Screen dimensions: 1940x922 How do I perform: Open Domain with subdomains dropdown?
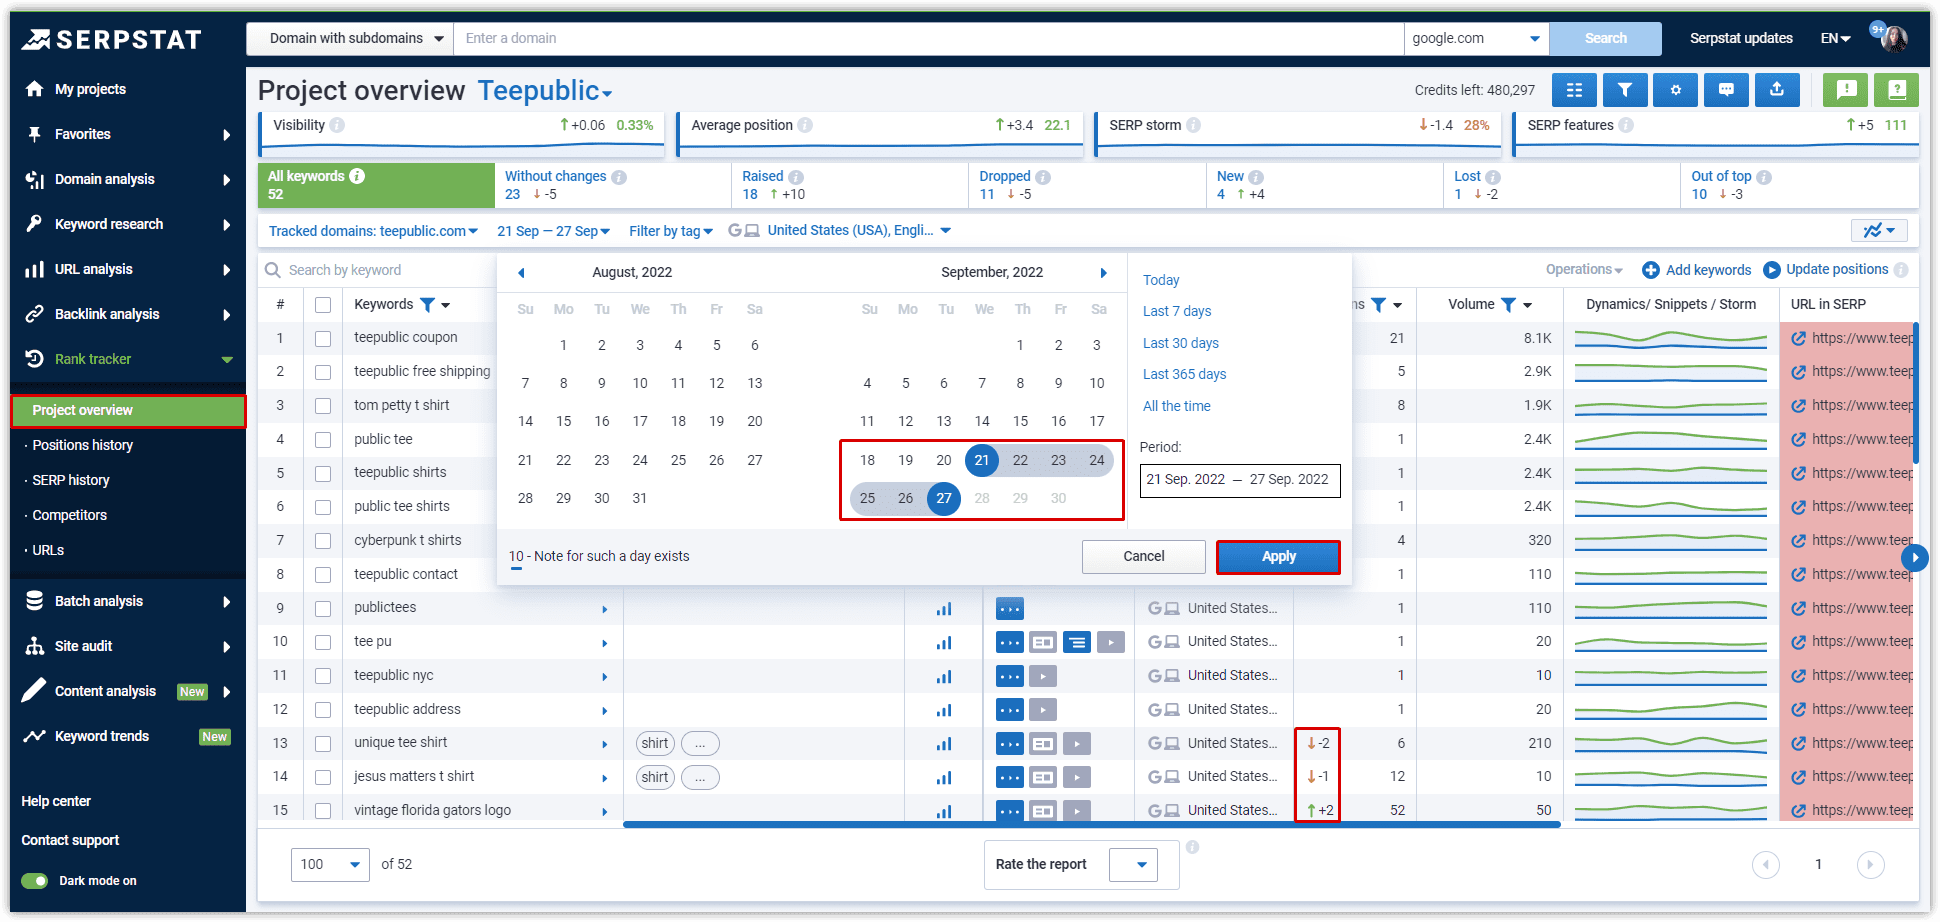tap(350, 39)
